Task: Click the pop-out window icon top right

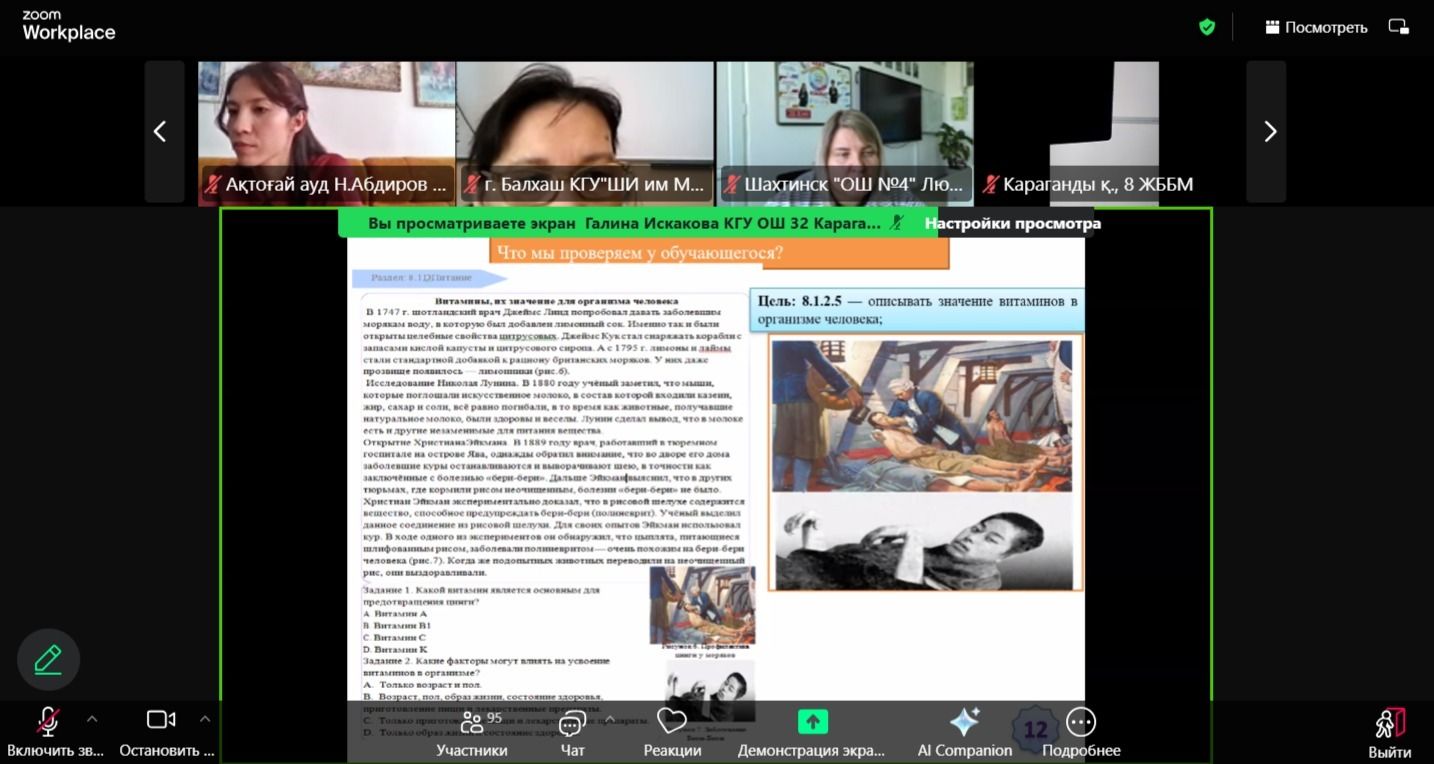Action: [1398, 27]
